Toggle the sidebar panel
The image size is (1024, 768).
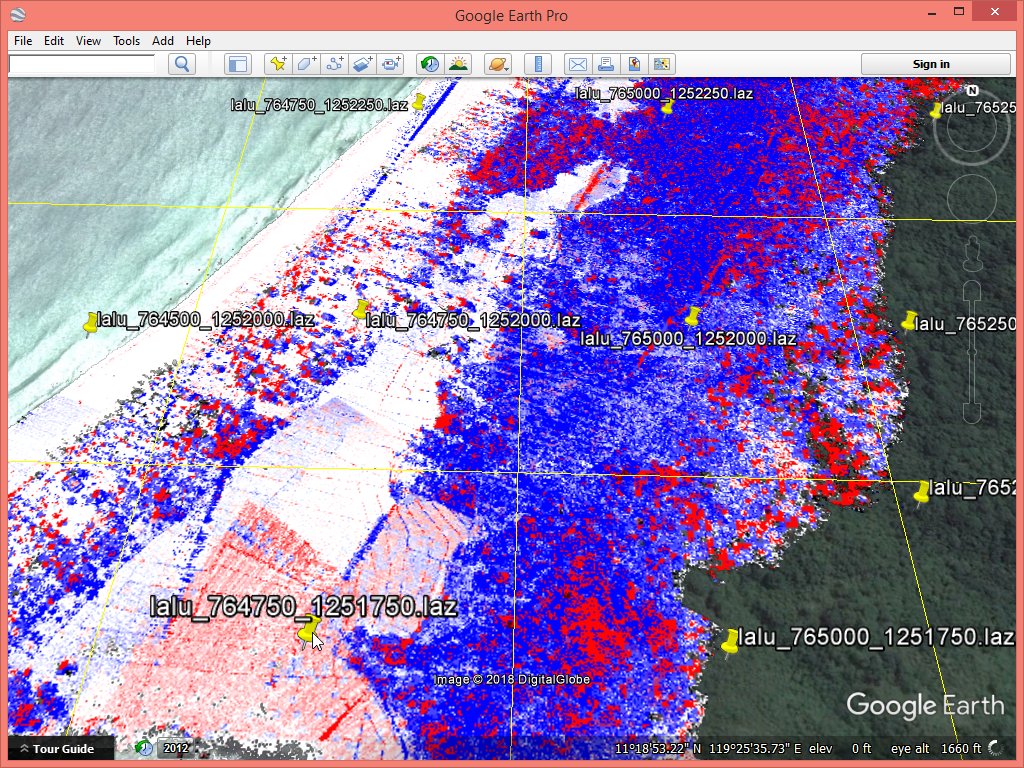pyautogui.click(x=237, y=64)
